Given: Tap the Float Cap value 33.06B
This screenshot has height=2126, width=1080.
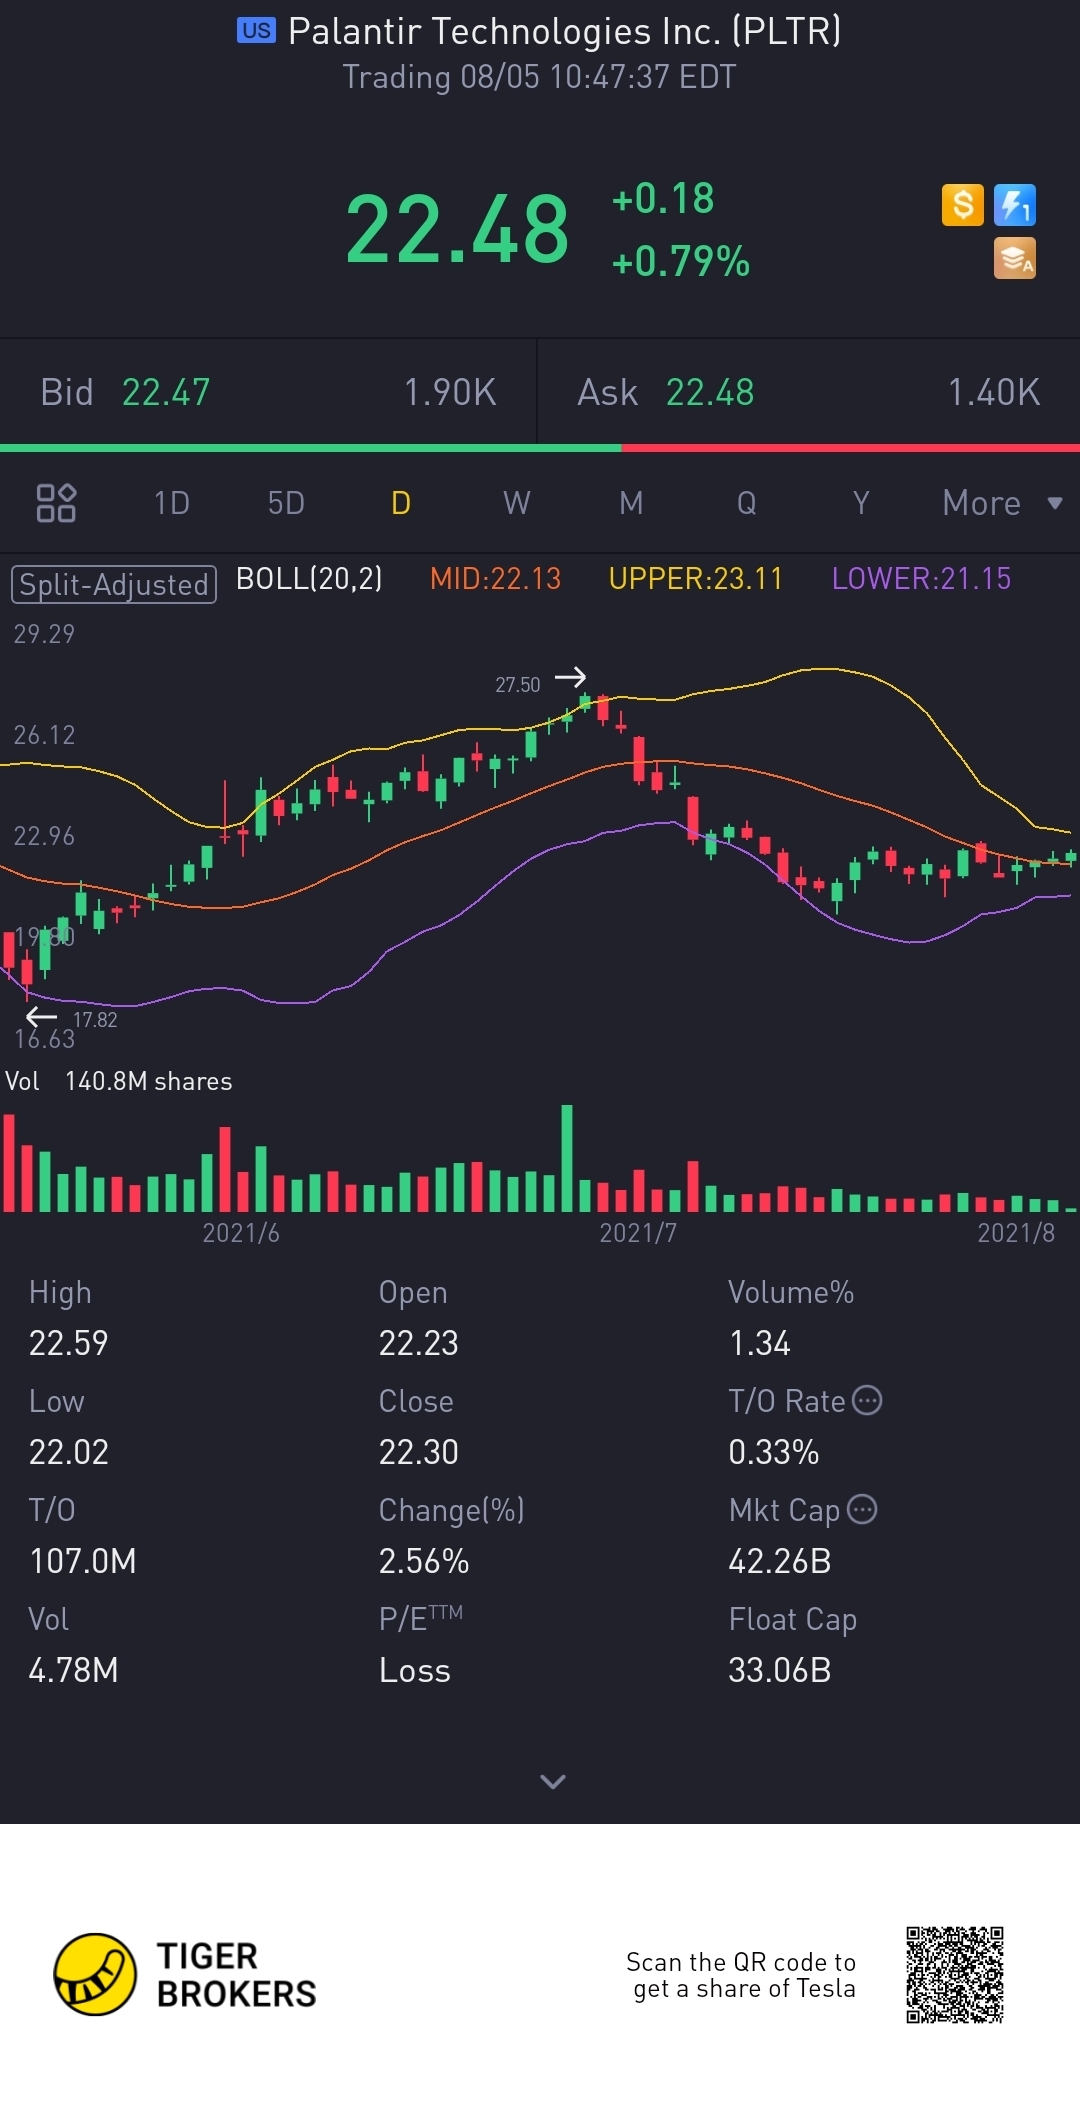Looking at the screenshot, I should point(779,1670).
